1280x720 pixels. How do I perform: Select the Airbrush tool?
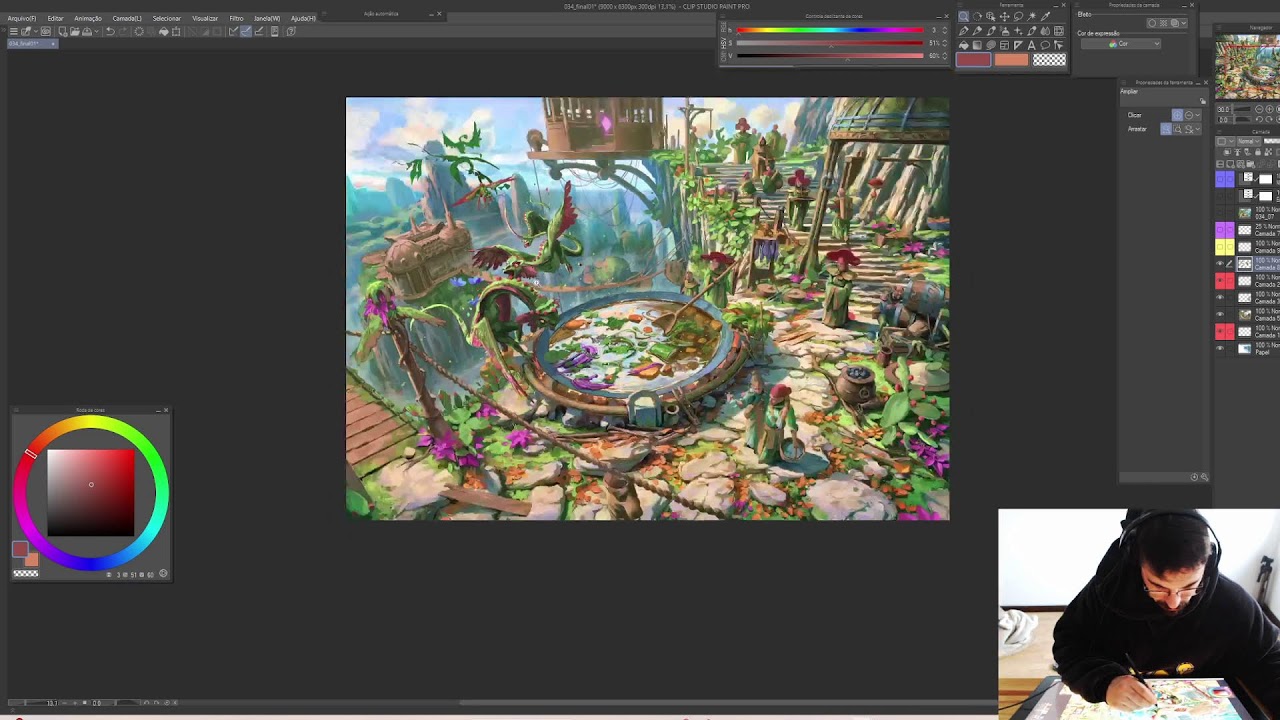pyautogui.click(x=1005, y=31)
